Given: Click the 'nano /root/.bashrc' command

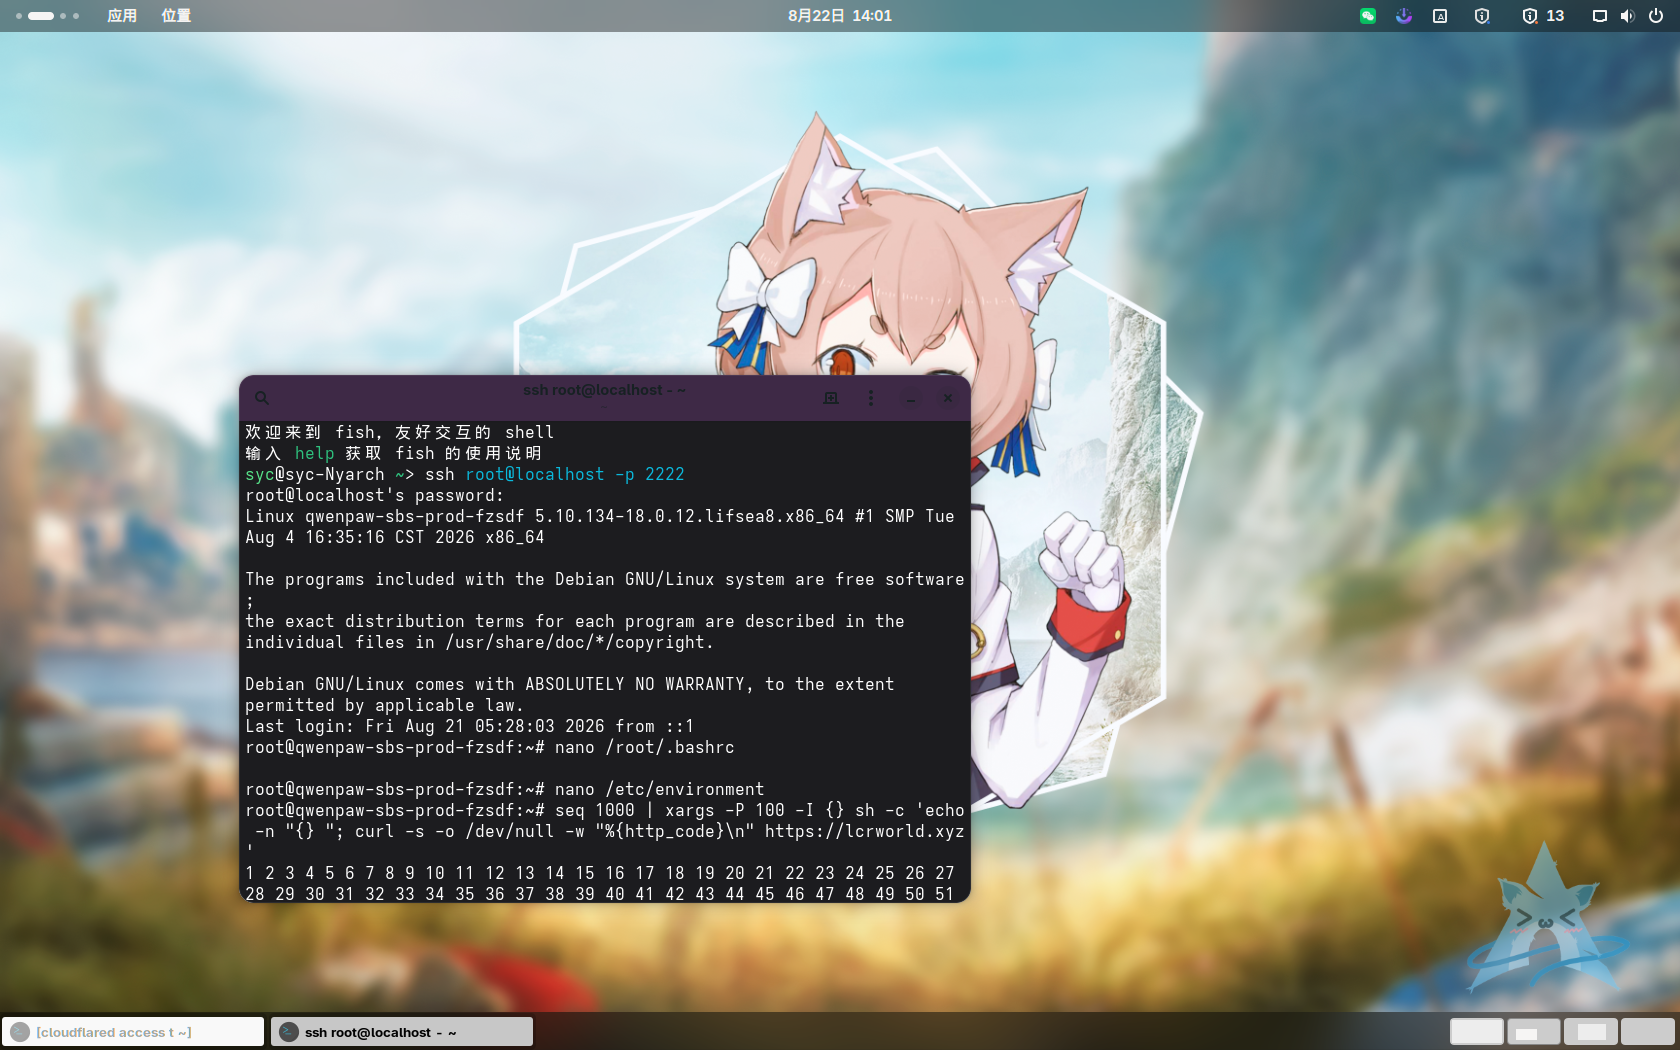Looking at the screenshot, I should 645,747.
